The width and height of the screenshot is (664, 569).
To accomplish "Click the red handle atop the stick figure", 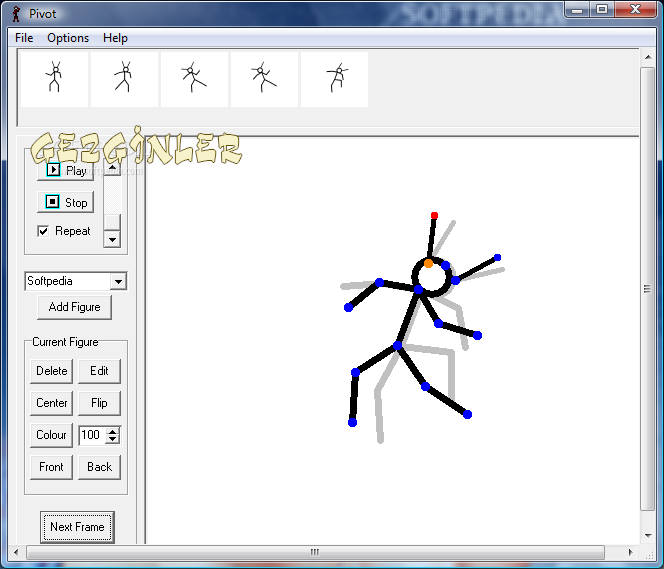I will (x=434, y=215).
